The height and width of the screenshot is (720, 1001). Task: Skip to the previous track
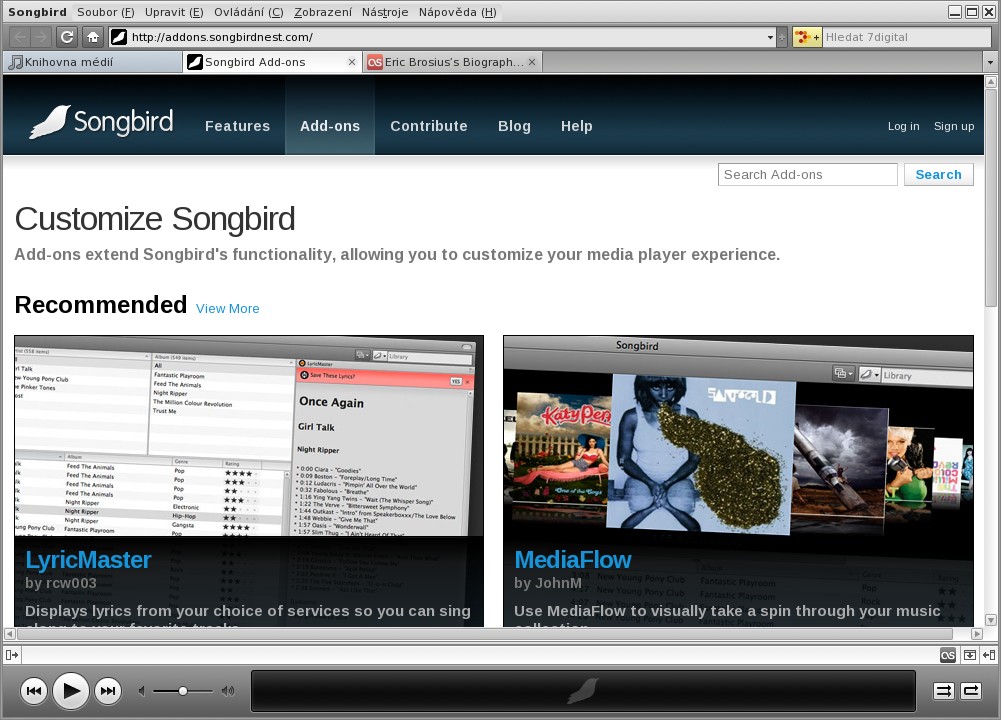coord(34,691)
